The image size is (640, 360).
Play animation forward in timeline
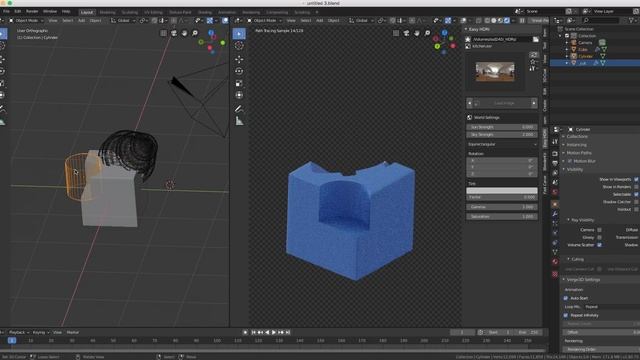pos(274,332)
